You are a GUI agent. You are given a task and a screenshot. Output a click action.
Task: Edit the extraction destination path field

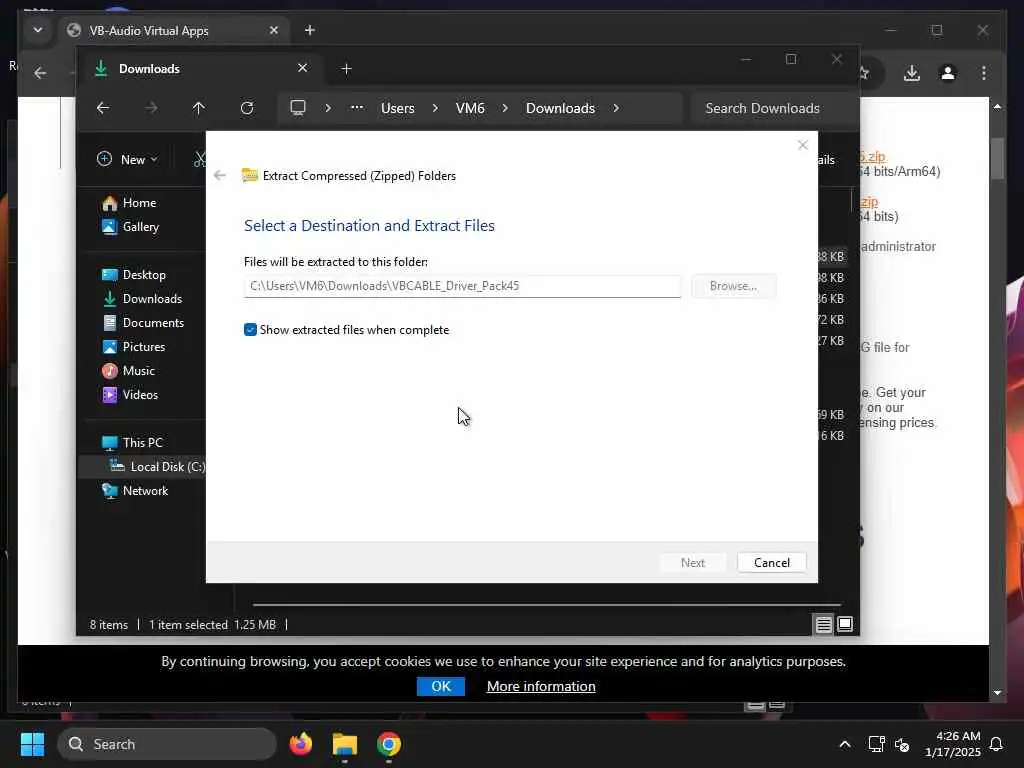462,286
